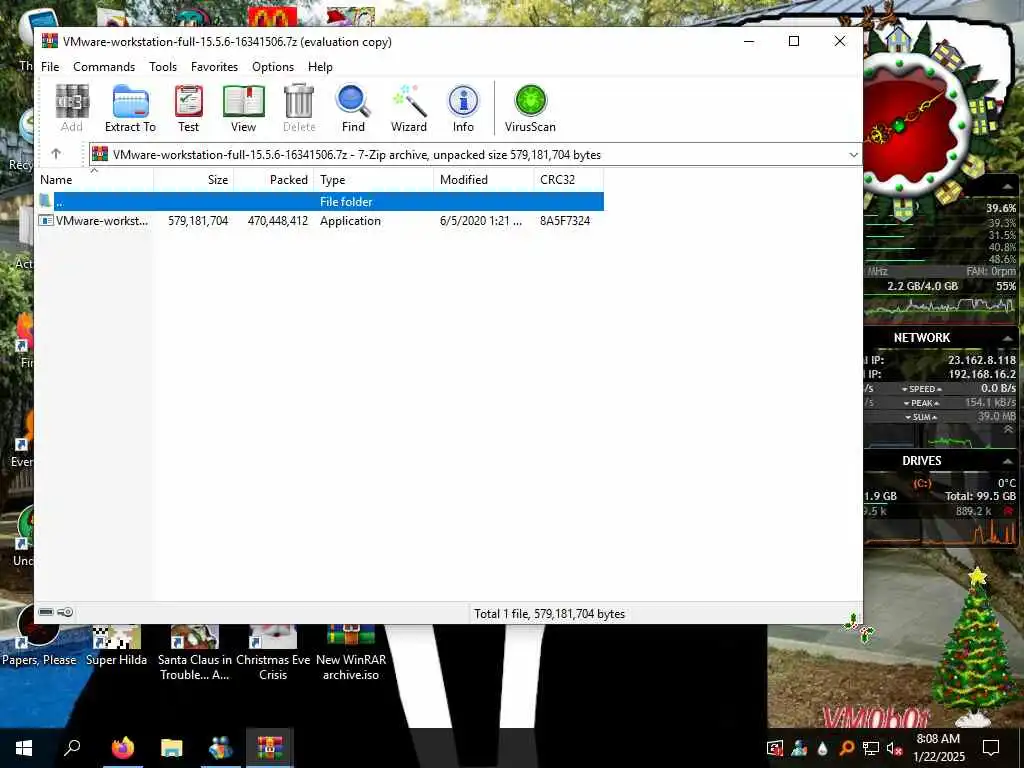Show archive Info
The height and width of the screenshot is (768, 1024).
click(463, 108)
